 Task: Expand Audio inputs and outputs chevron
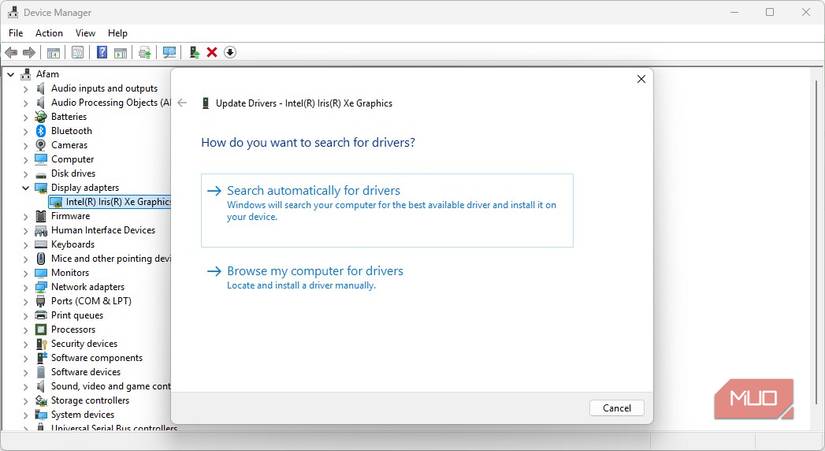(x=25, y=89)
